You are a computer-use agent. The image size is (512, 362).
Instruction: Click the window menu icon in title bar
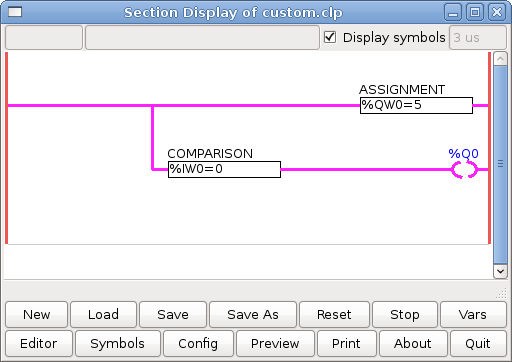(15, 12)
